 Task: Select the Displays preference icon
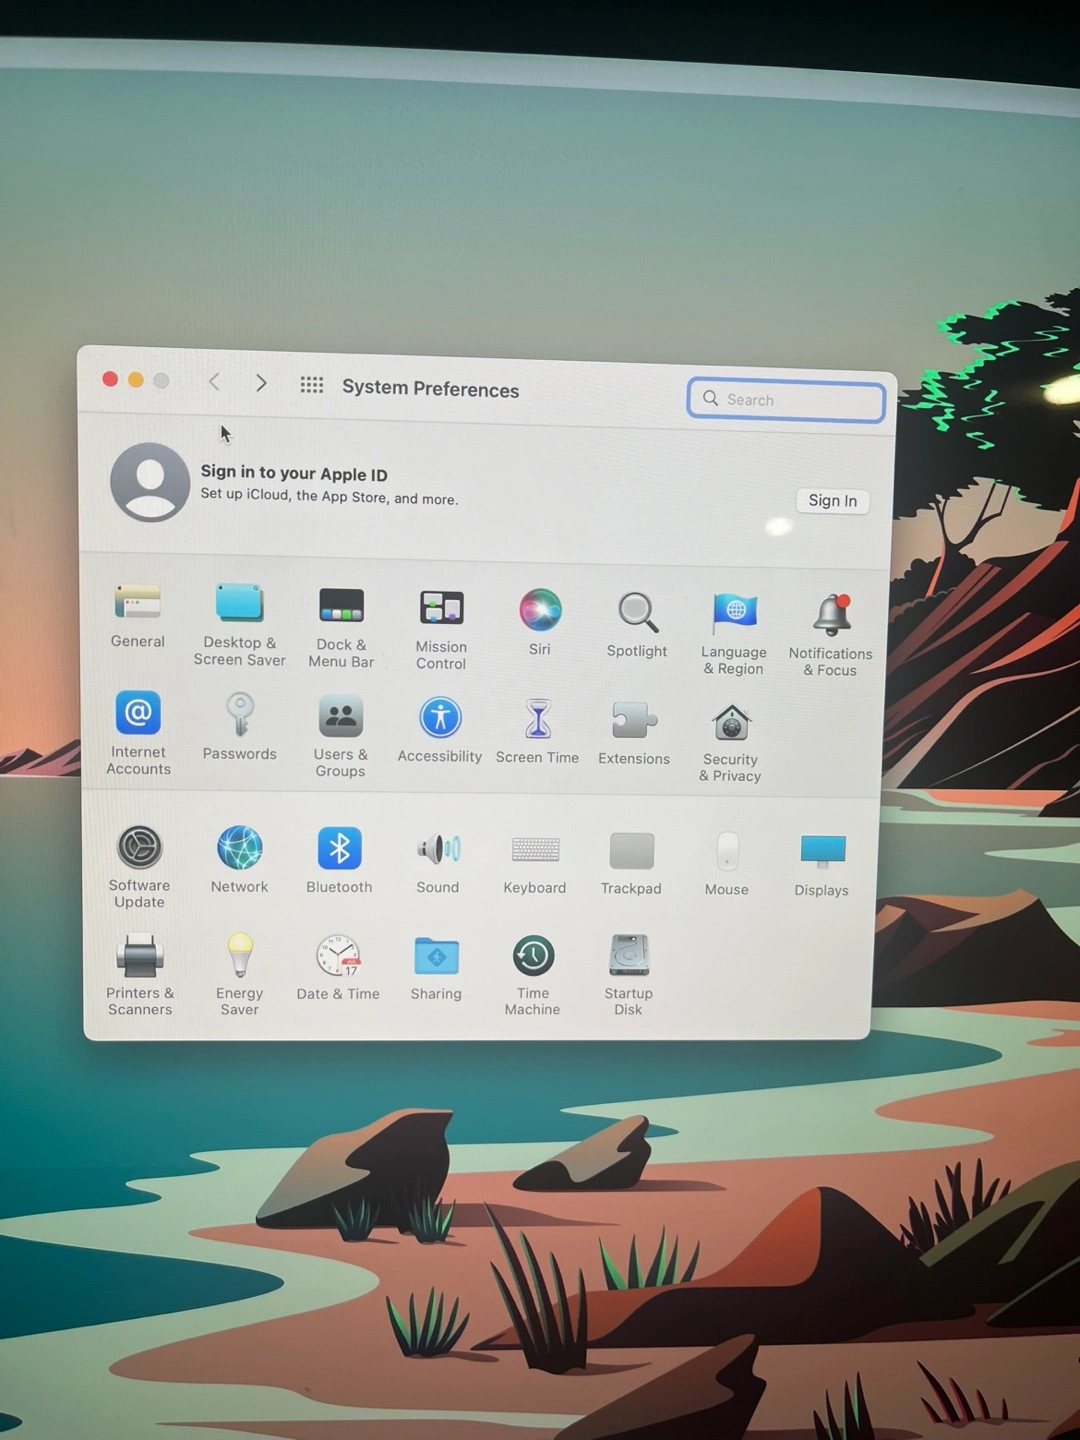[822, 852]
